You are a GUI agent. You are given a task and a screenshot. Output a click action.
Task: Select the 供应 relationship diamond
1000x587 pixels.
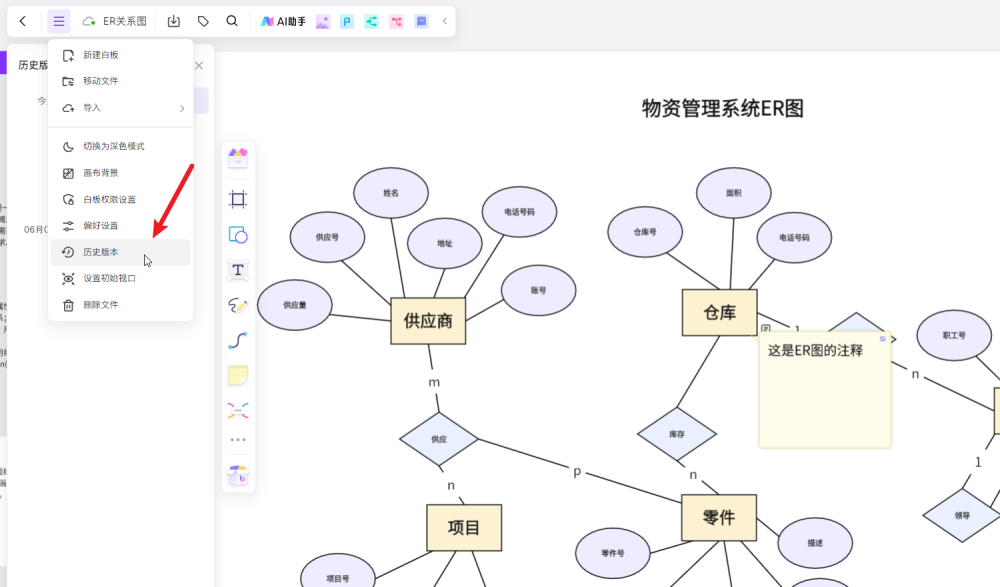click(x=439, y=439)
